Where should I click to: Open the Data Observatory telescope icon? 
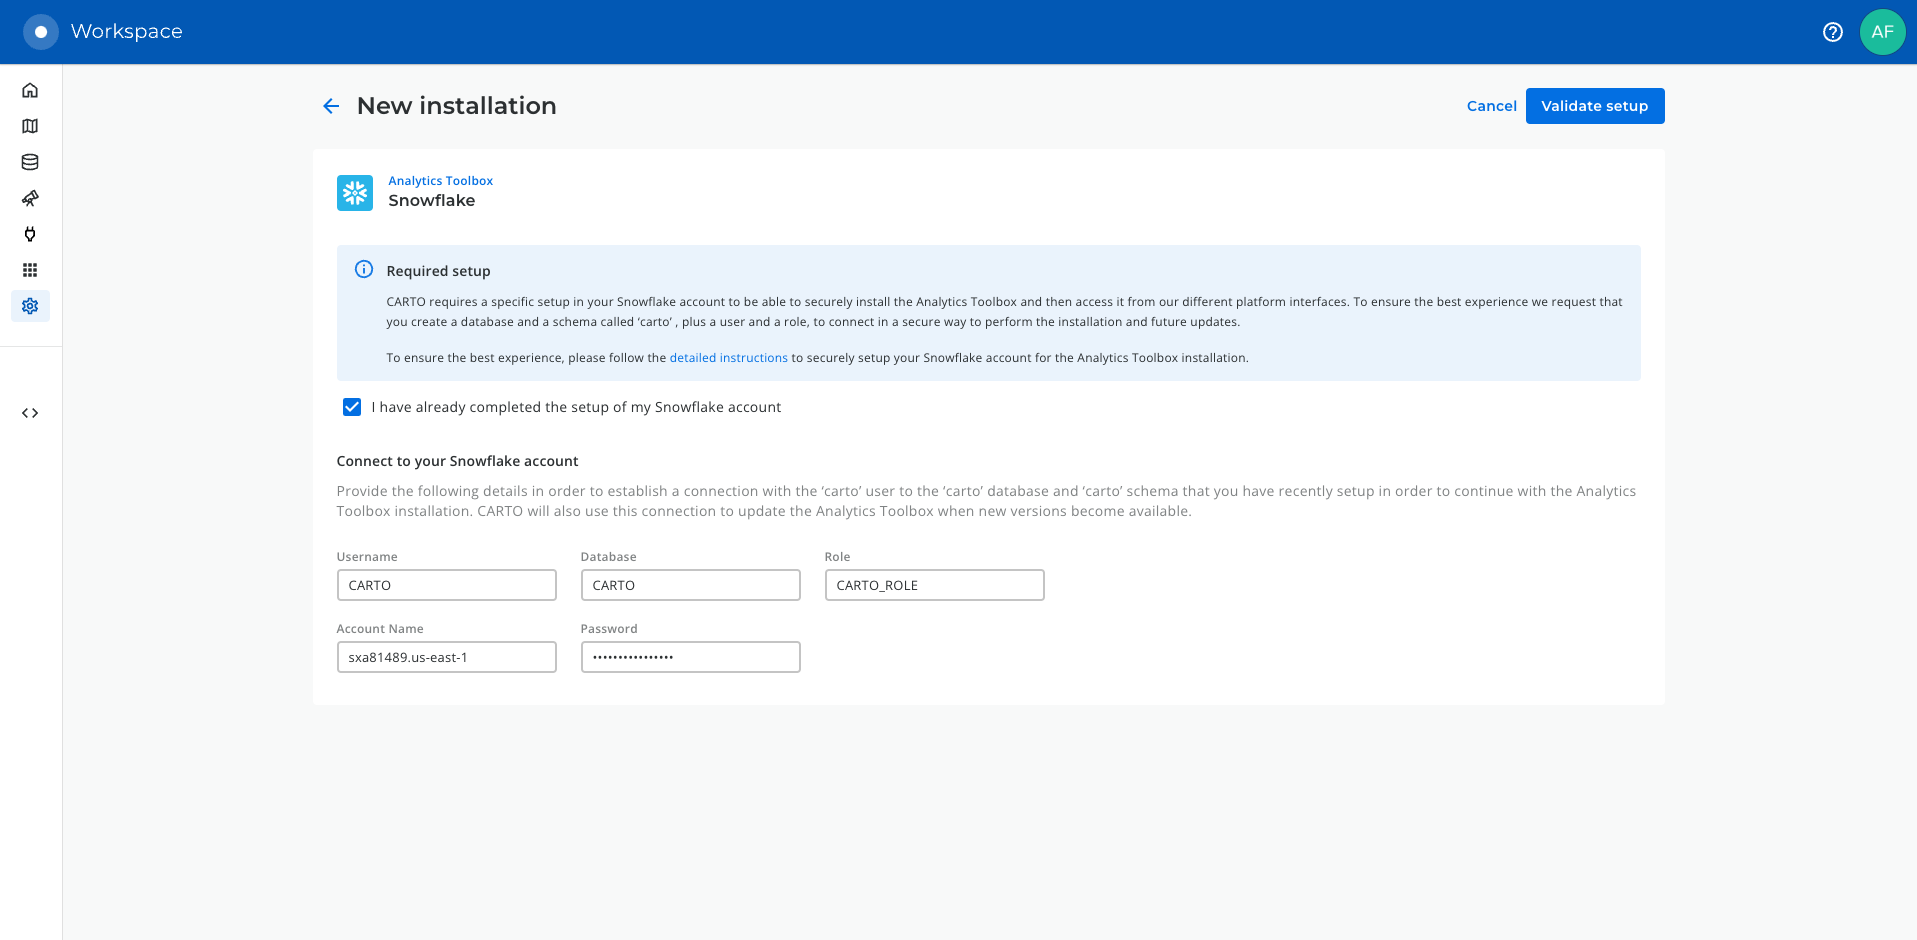[x=30, y=198]
